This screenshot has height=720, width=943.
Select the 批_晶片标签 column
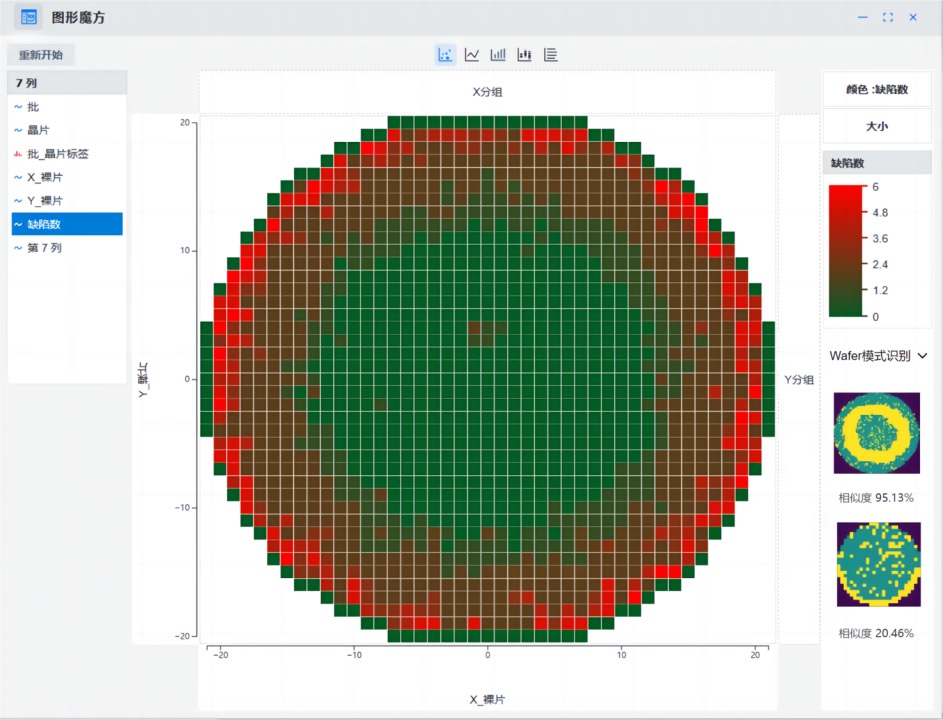tap(67, 153)
